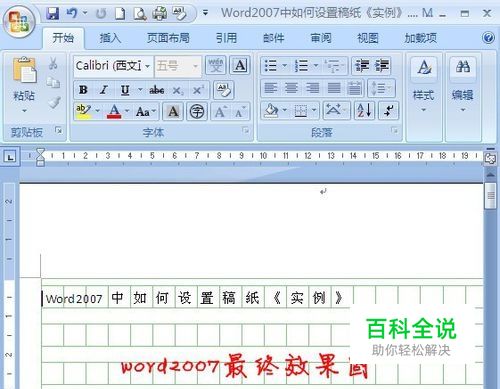Decrease paragraph indent
This screenshot has height=389, width=500.
tap(362, 66)
